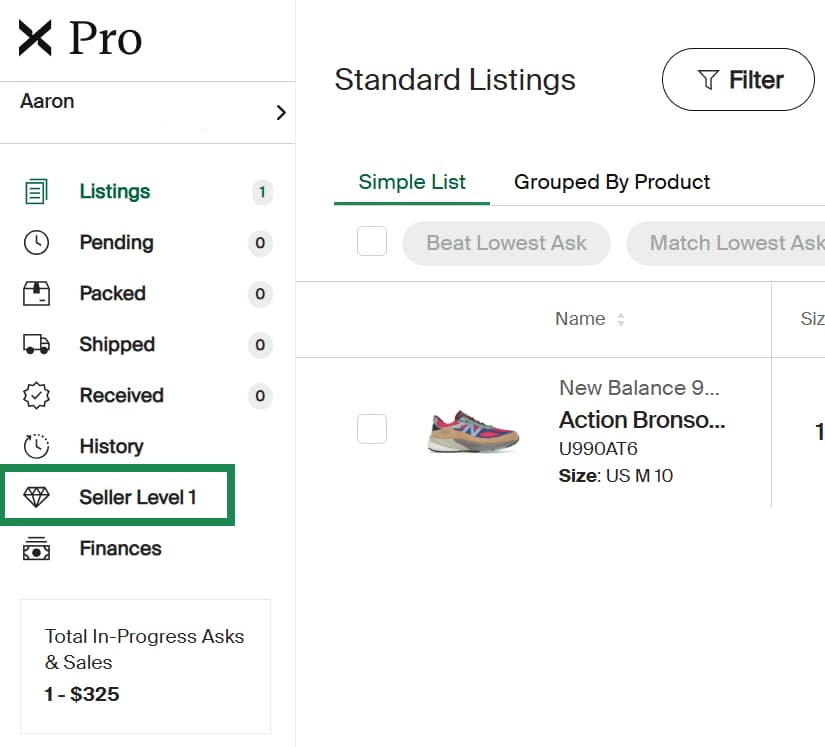Click the Size: US M 10 text
Image resolution: width=825 pixels, height=747 pixels.
tap(616, 476)
